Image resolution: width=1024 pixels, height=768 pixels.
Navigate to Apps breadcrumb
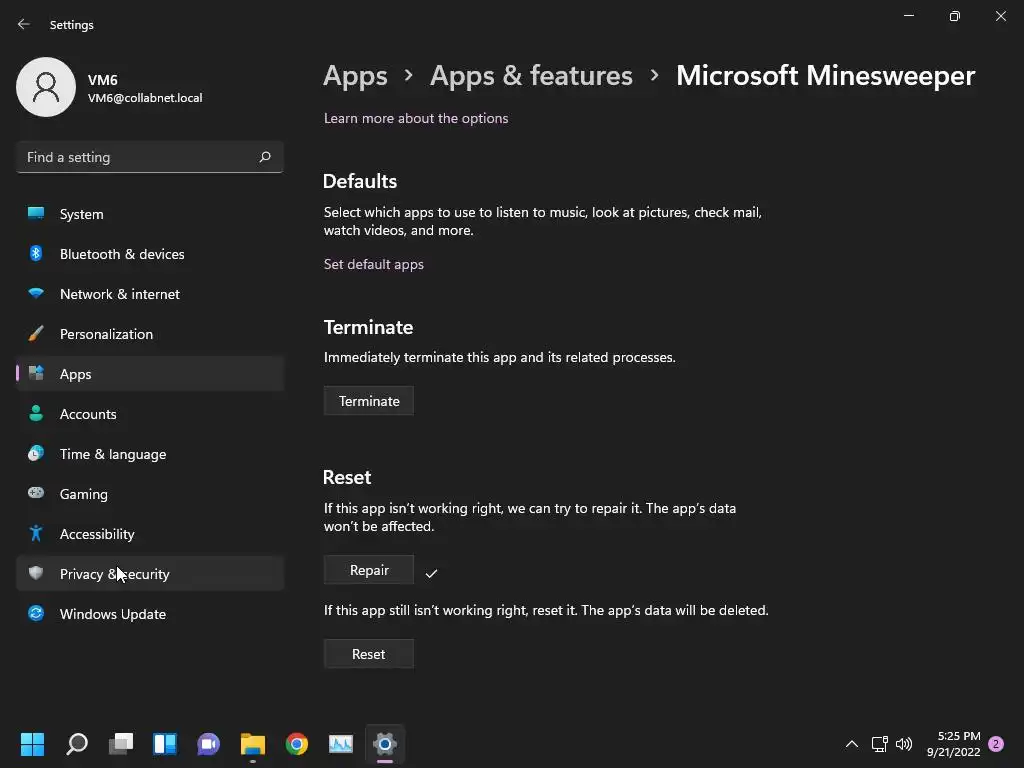pos(355,76)
